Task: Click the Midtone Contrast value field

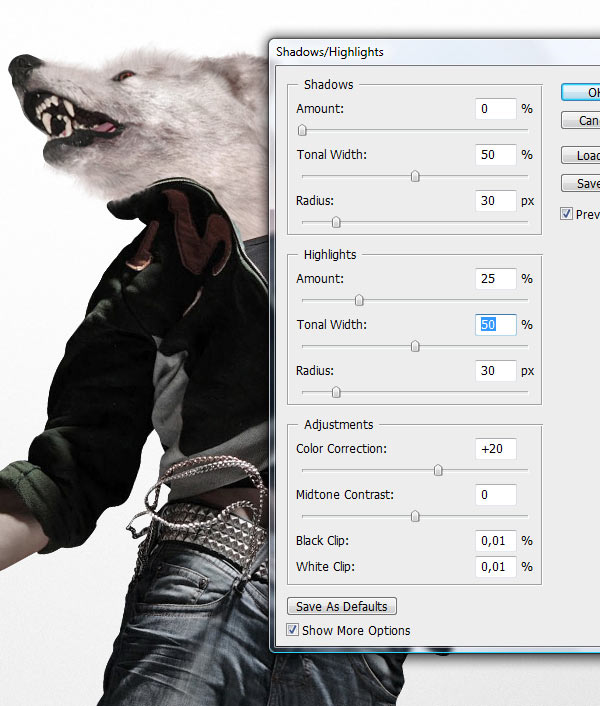Action: (x=496, y=495)
